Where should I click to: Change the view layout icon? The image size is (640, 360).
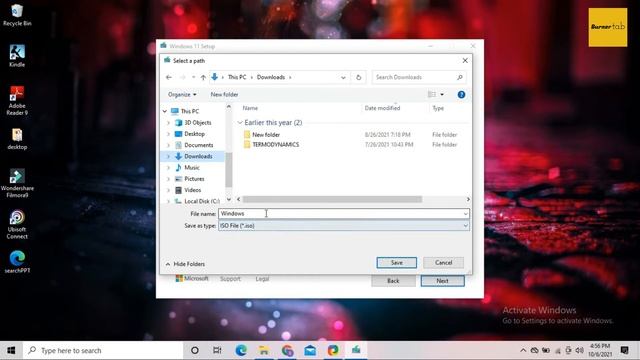431,95
